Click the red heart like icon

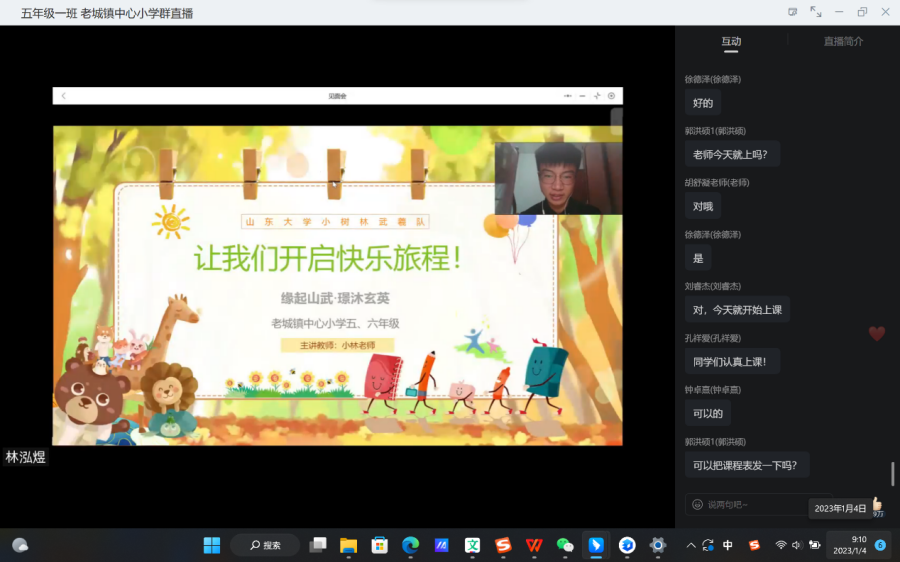coord(876,334)
